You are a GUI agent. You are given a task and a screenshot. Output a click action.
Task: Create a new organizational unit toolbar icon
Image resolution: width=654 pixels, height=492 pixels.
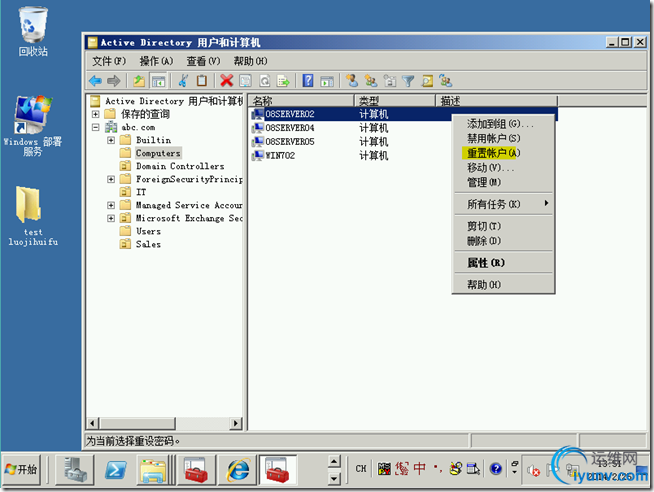coord(390,80)
